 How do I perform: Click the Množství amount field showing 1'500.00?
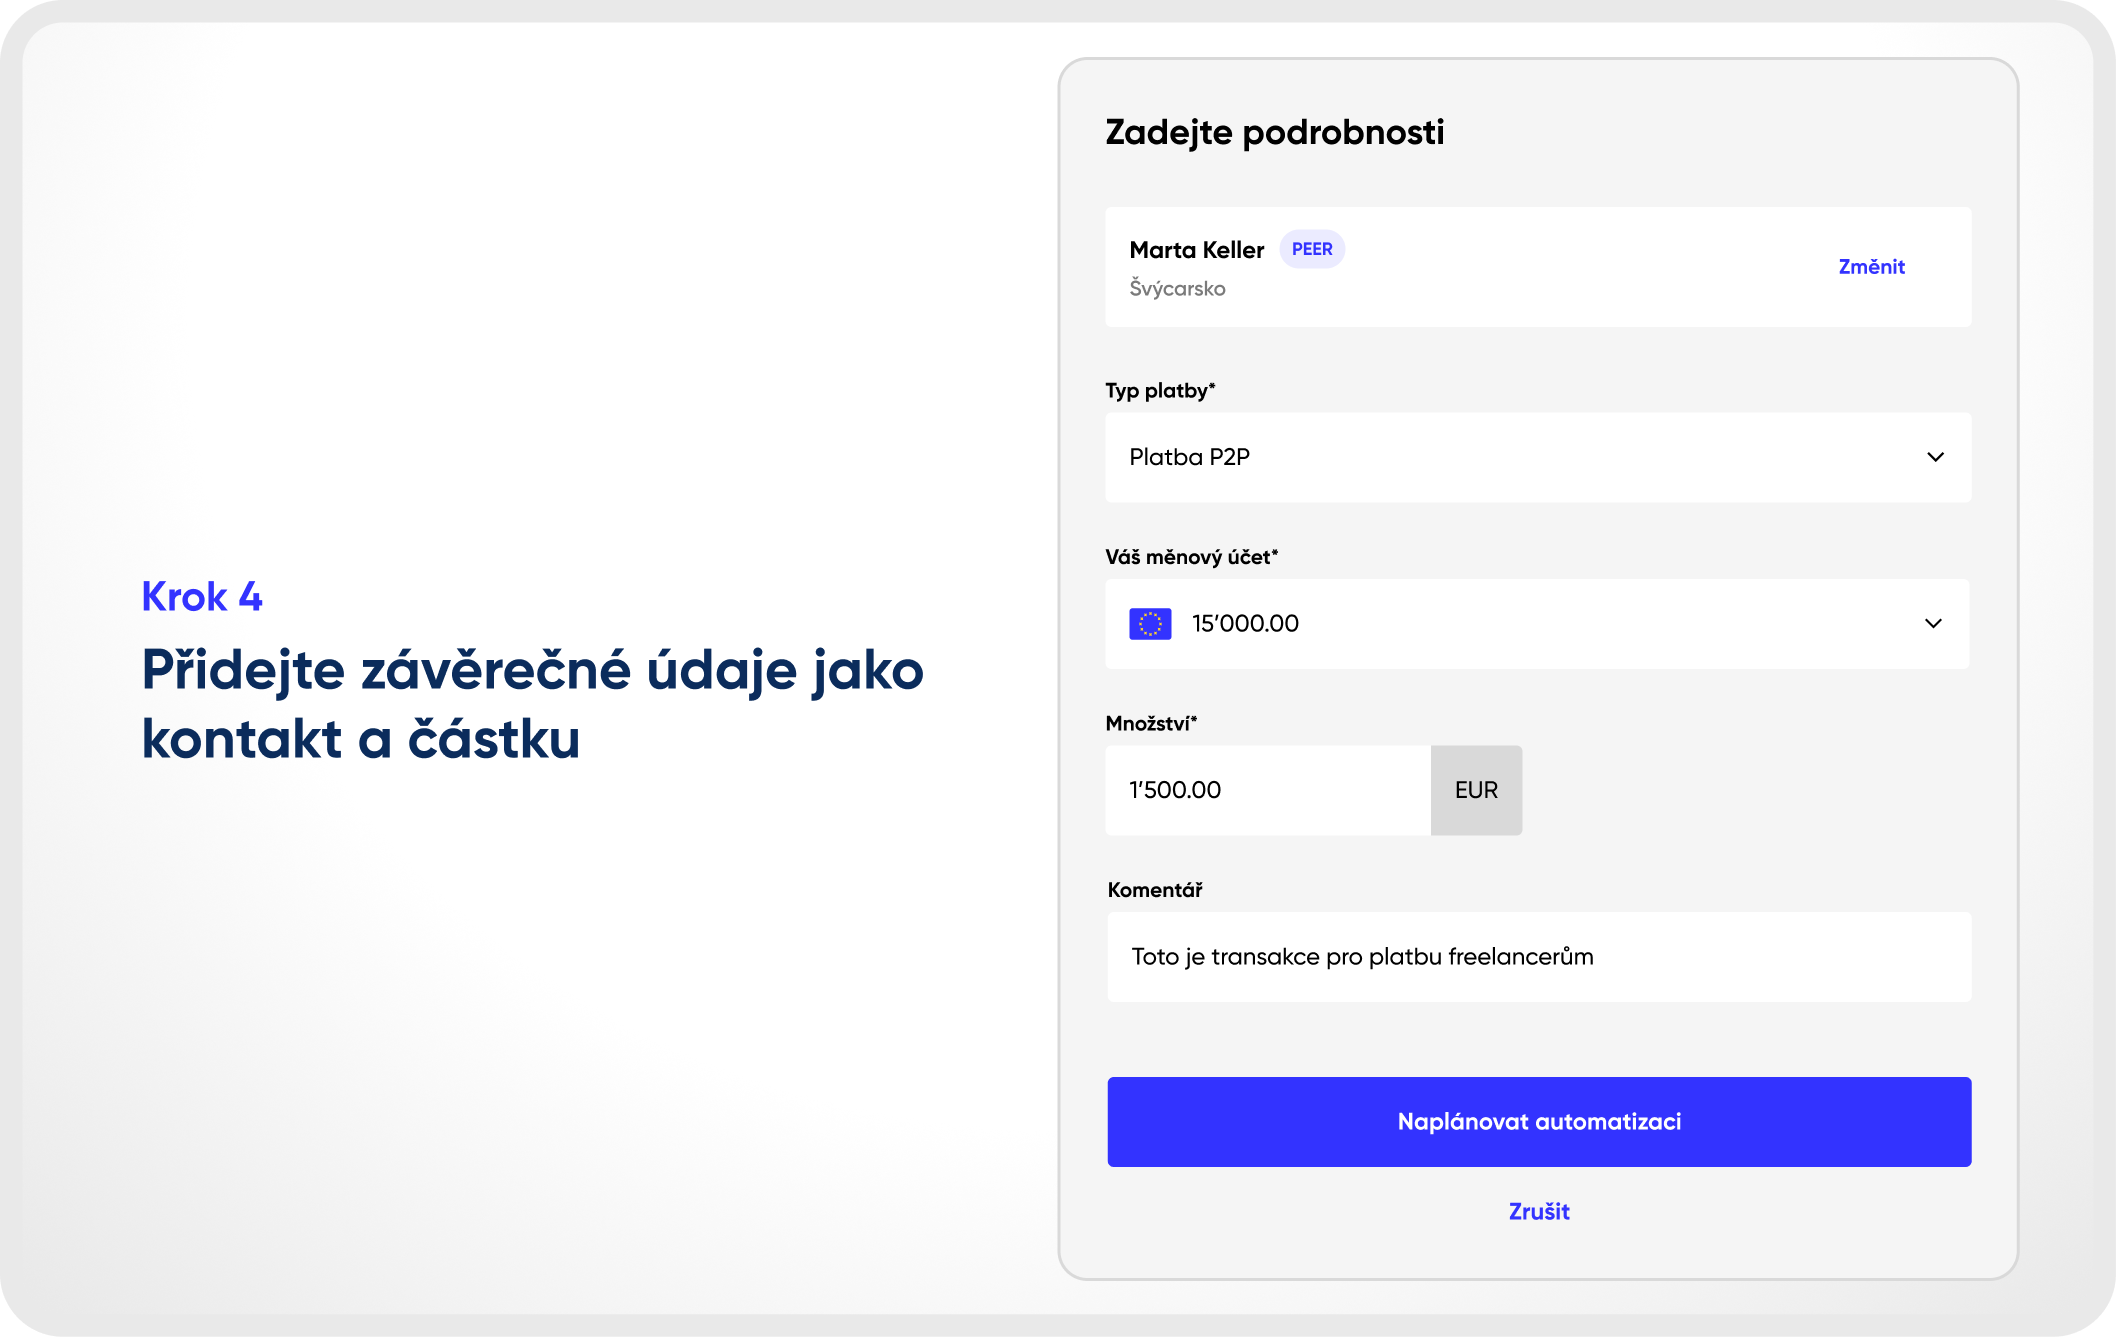tap(1270, 789)
